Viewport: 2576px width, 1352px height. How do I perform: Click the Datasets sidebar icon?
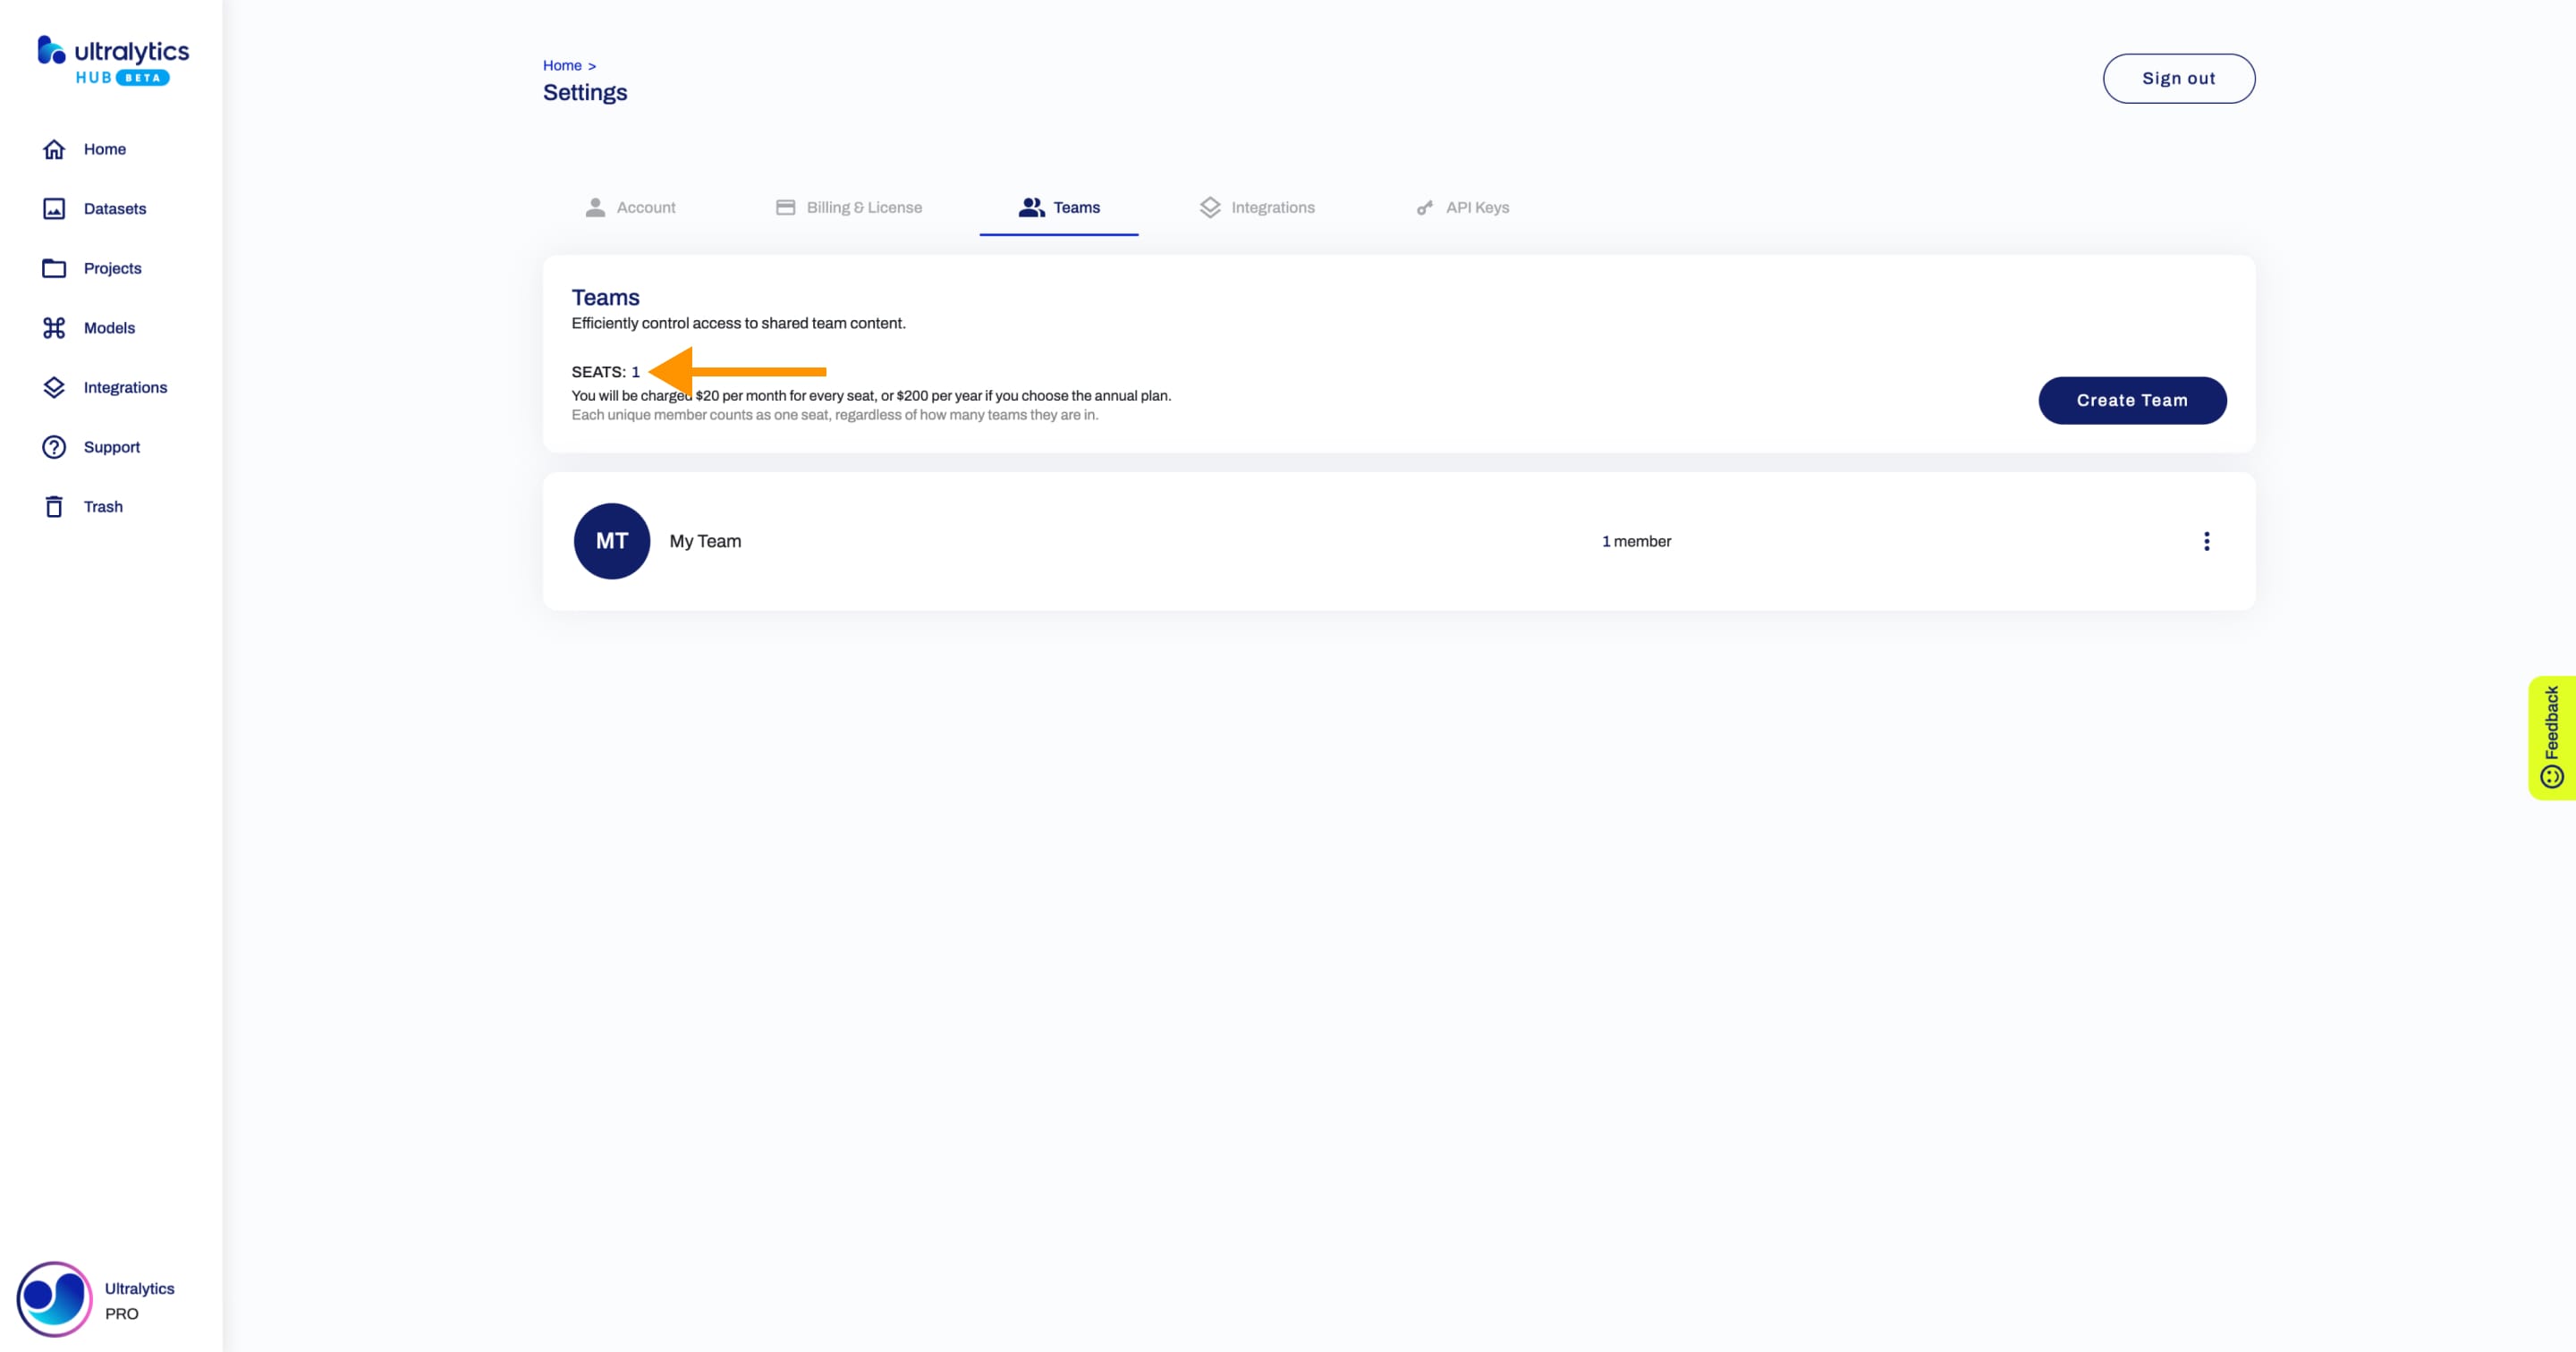53,207
